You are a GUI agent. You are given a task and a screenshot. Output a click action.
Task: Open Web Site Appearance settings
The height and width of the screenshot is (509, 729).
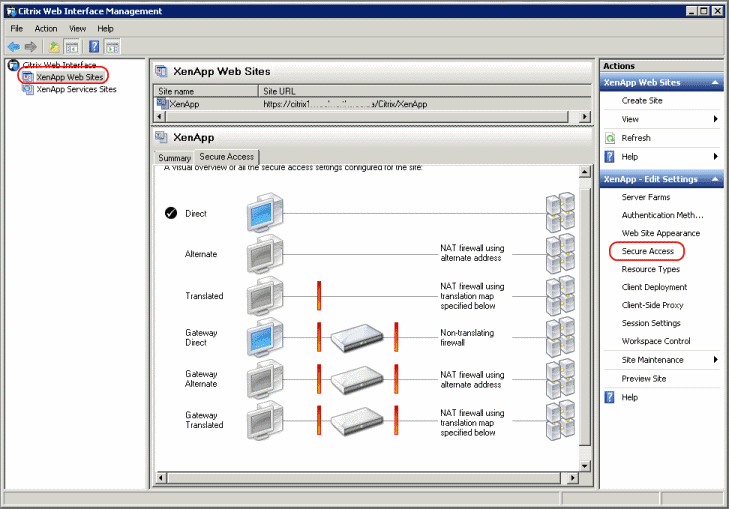(x=661, y=233)
